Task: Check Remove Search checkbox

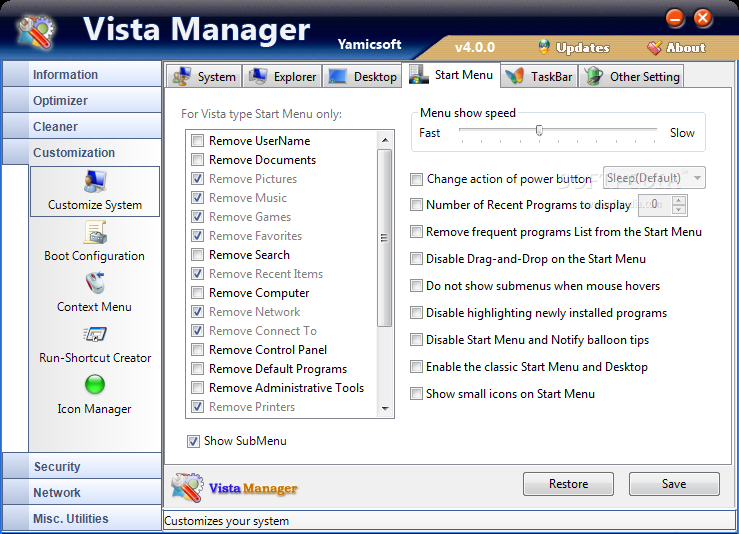Action: tap(197, 255)
